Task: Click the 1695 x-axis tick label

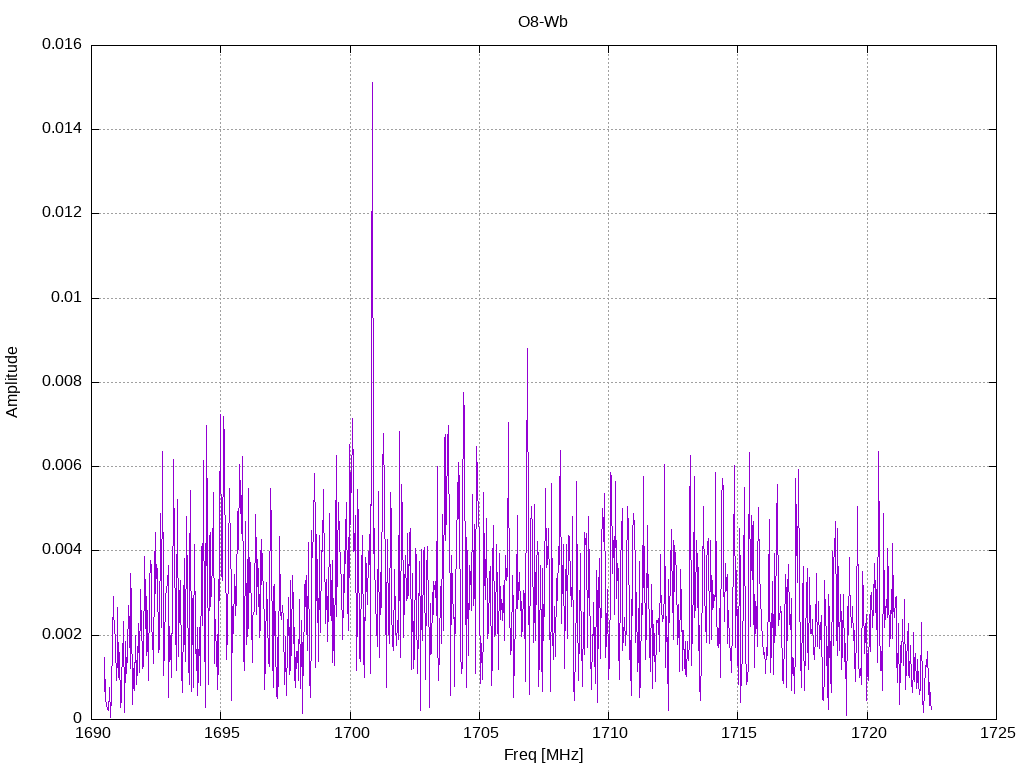Action: 221,733
